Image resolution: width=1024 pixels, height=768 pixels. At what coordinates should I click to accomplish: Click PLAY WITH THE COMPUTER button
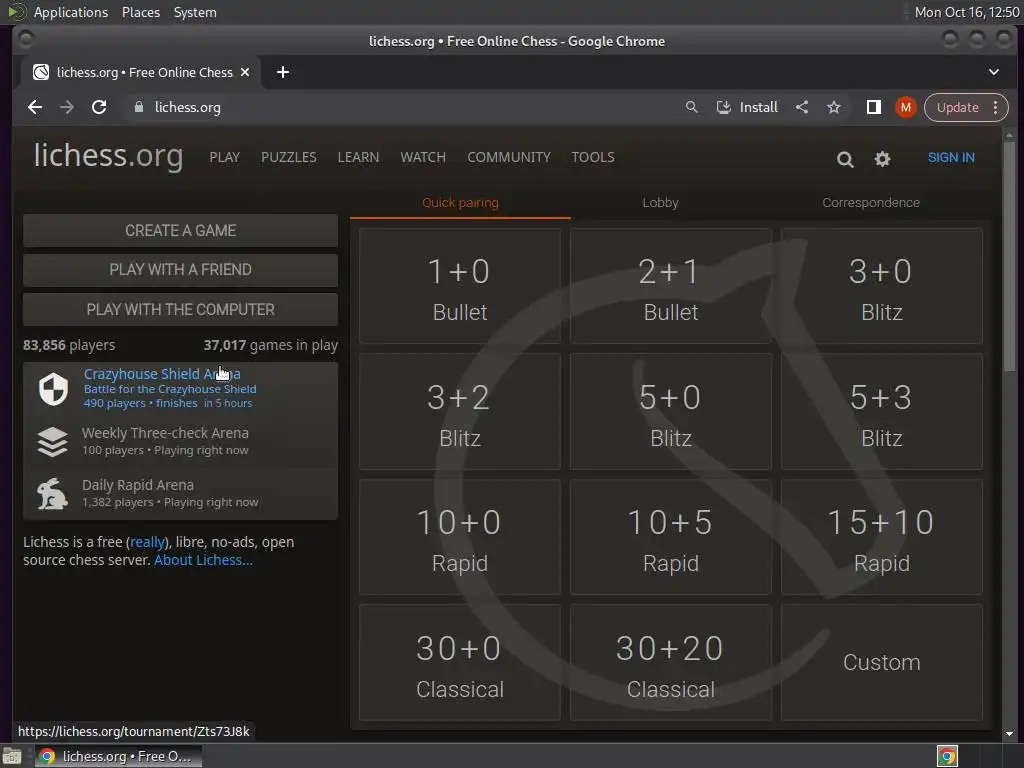click(180, 310)
